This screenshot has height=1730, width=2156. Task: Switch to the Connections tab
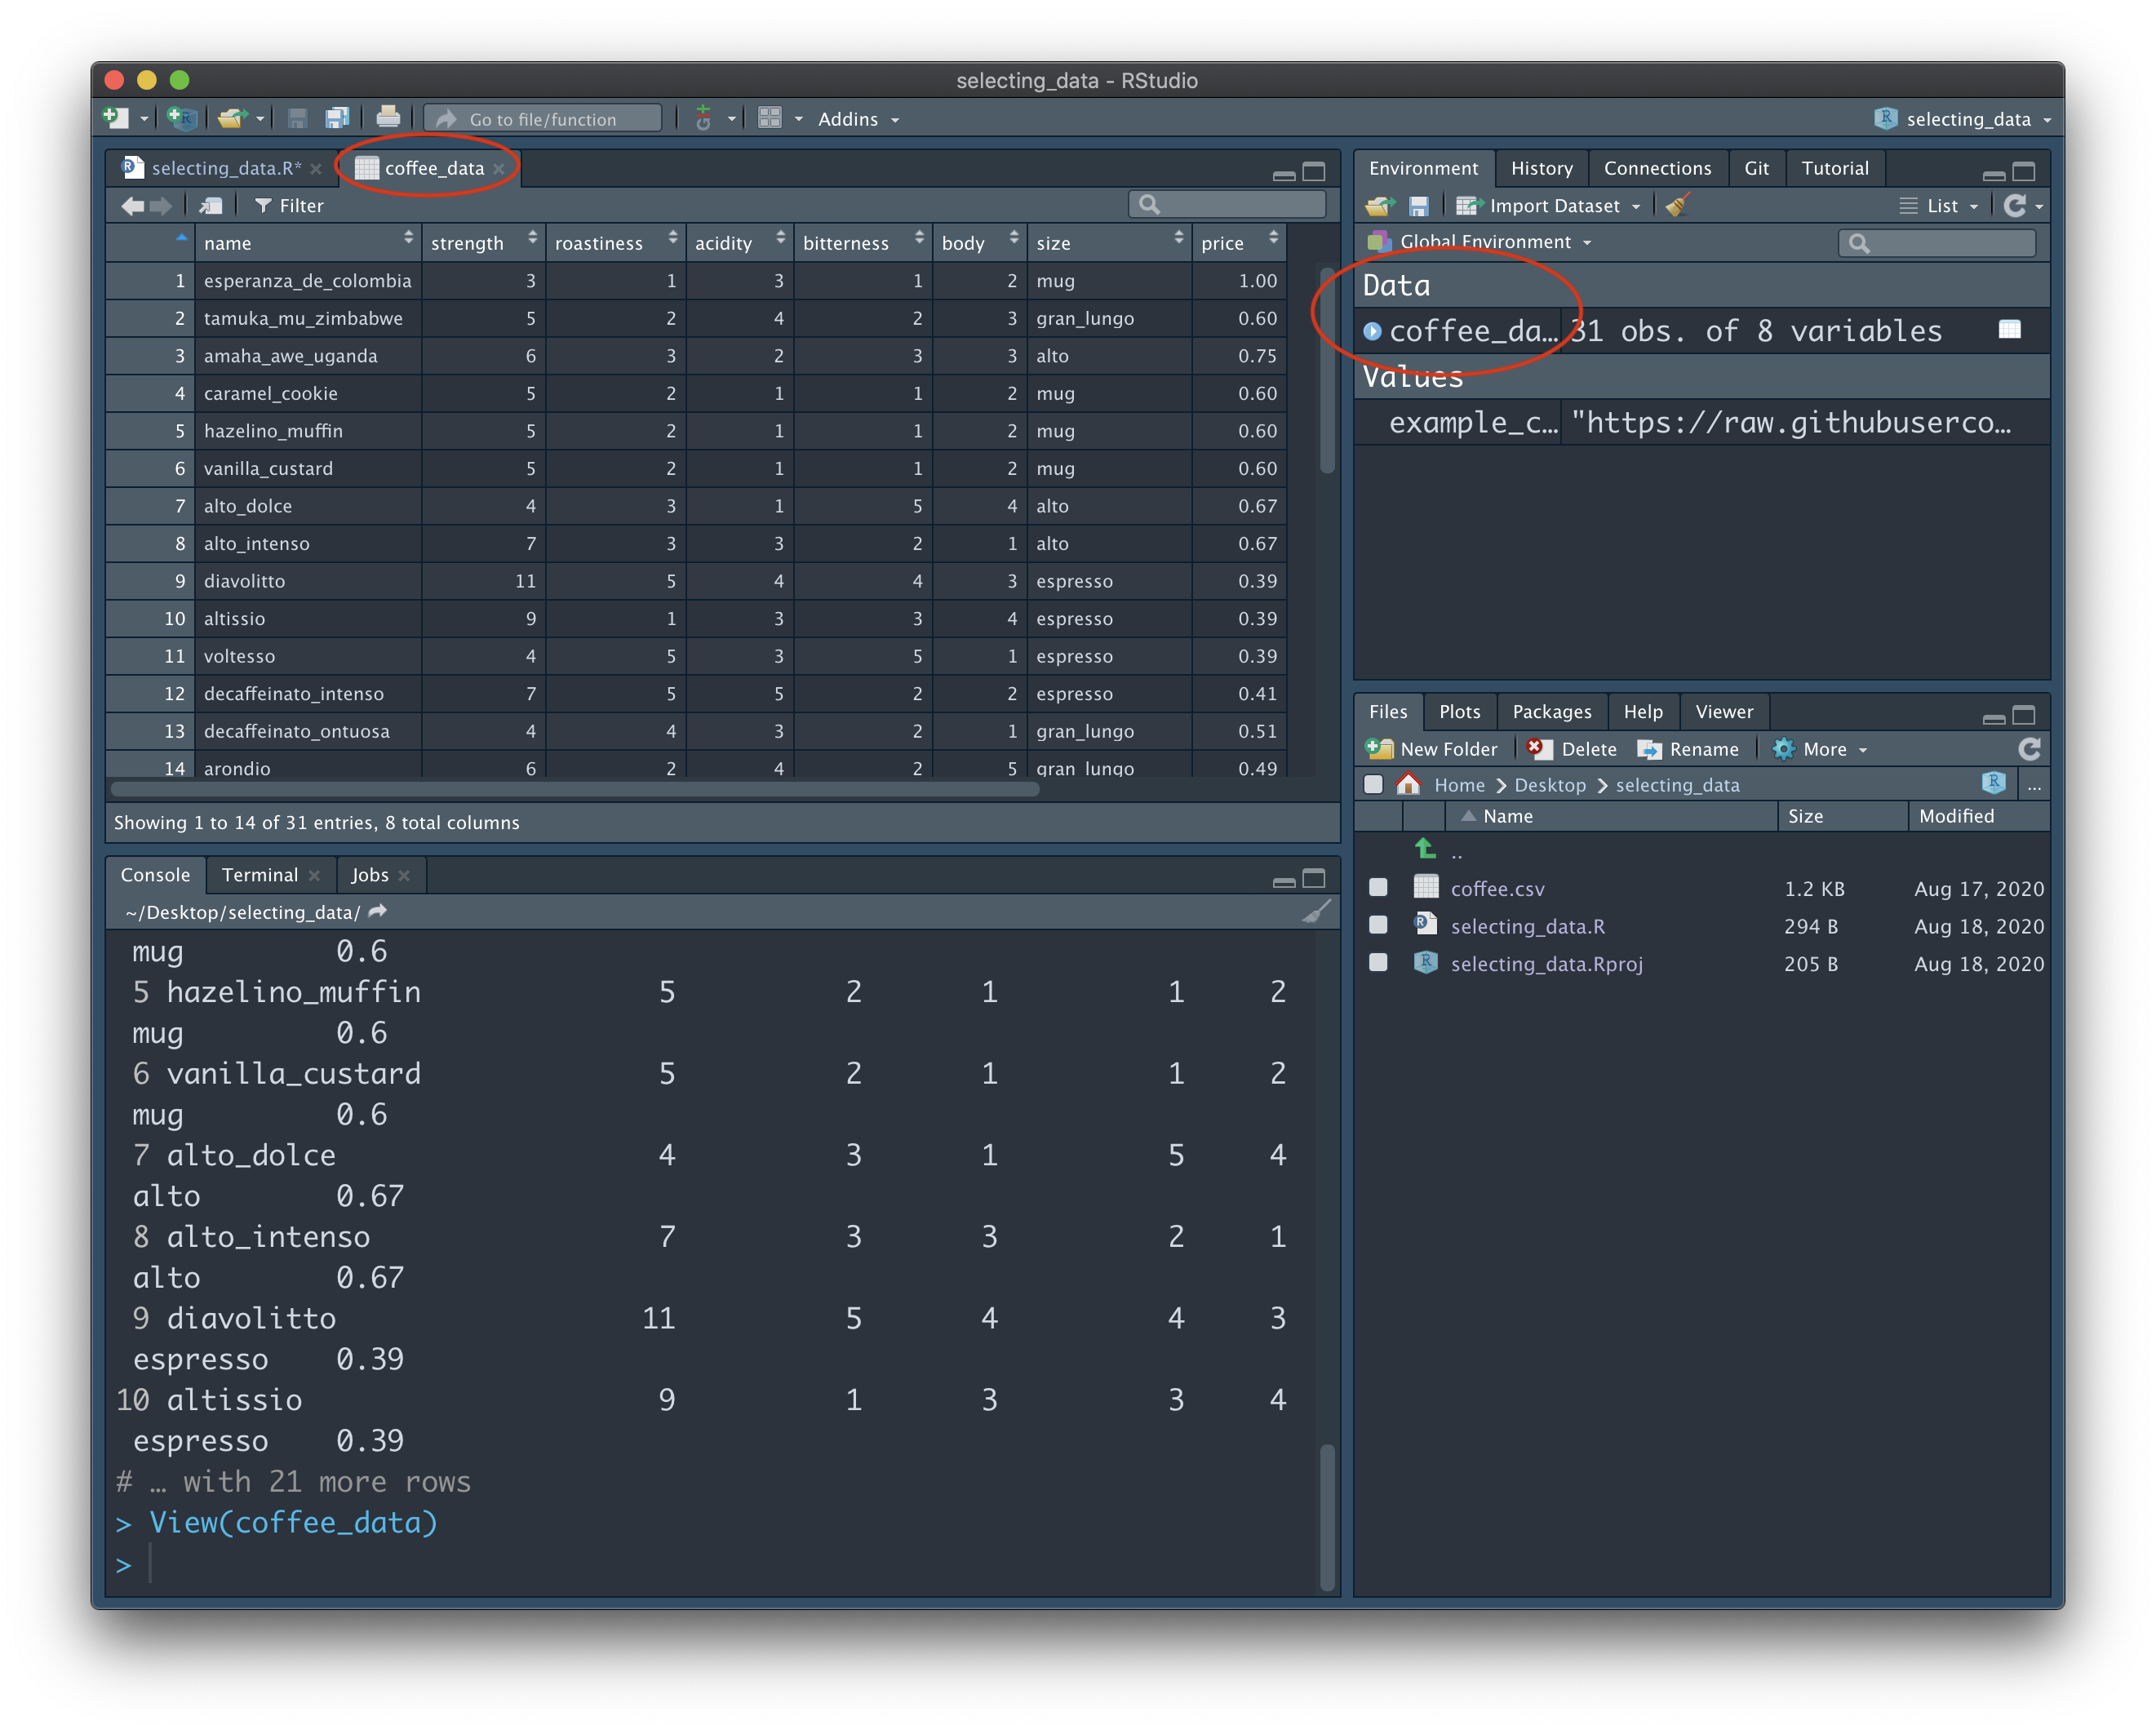coord(1657,168)
